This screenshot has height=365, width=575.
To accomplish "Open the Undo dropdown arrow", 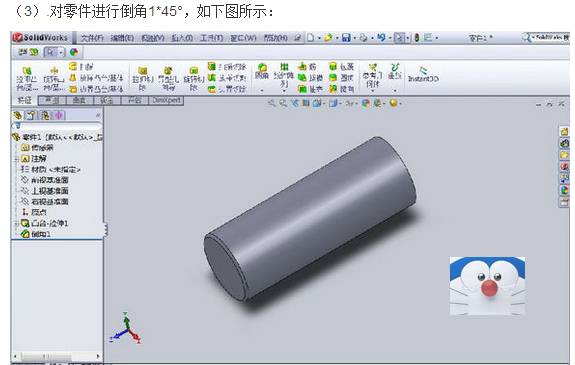I will point(389,38).
